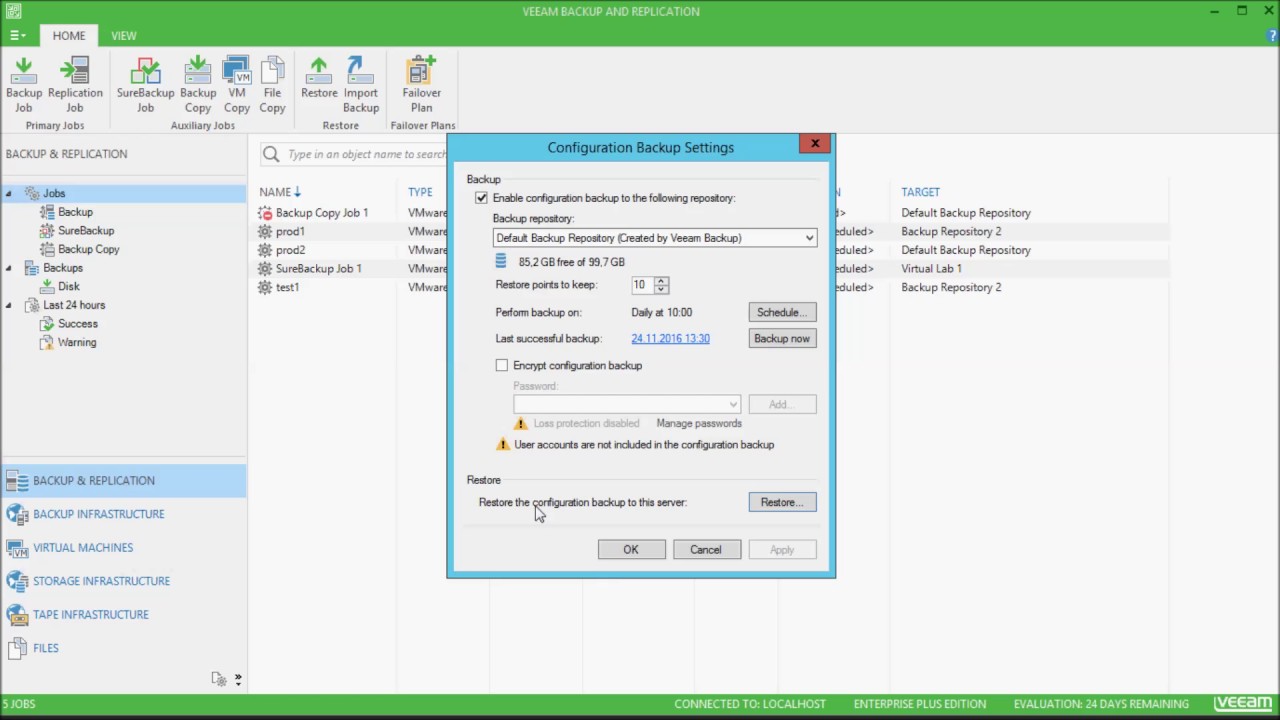Close the Configuration Backup Settings dialog
The image size is (1280, 720).
click(x=815, y=144)
